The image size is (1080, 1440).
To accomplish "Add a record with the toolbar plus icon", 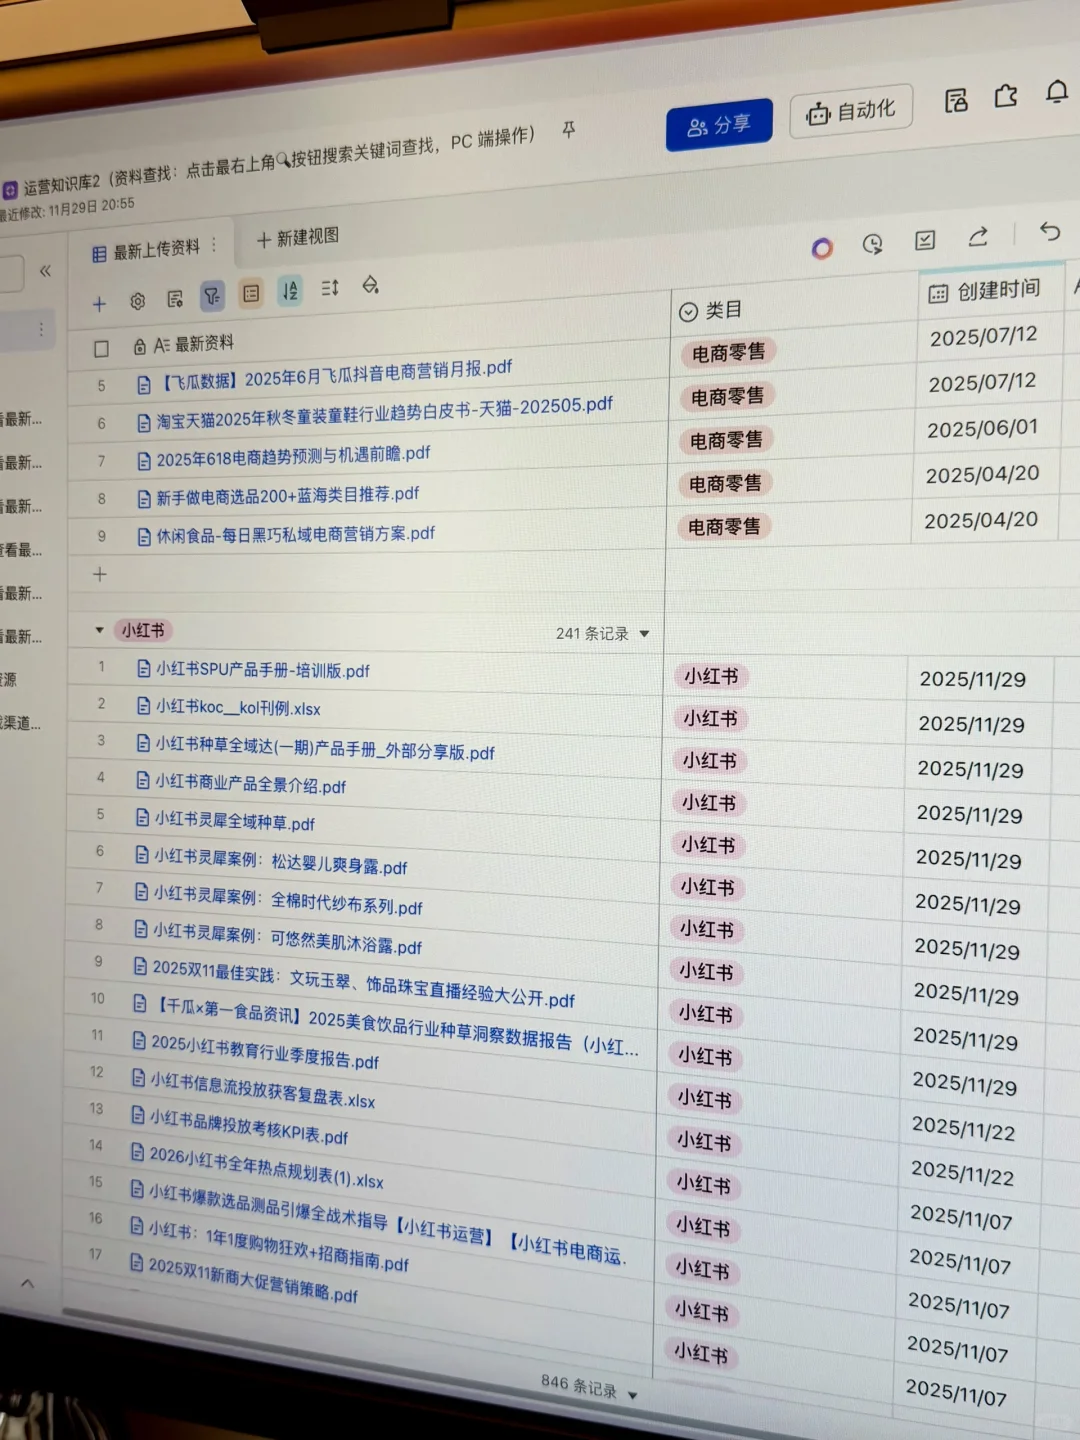I will pyautogui.click(x=99, y=304).
